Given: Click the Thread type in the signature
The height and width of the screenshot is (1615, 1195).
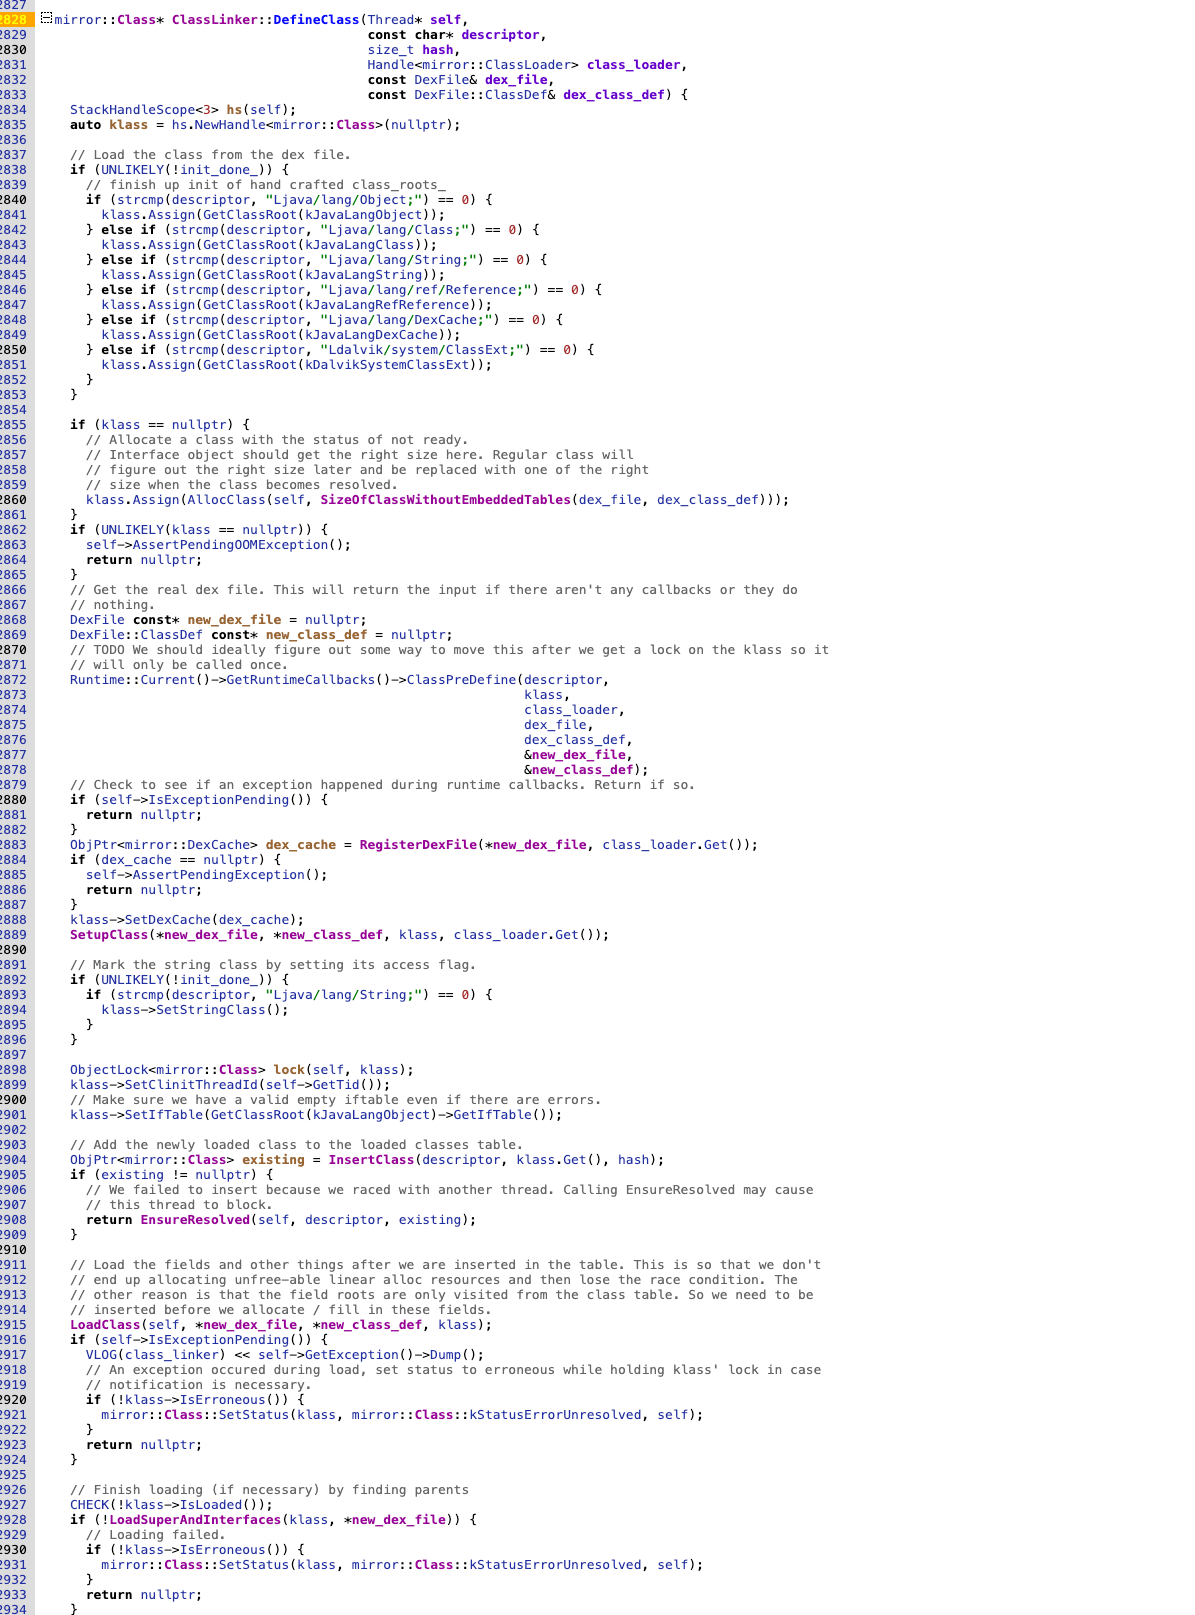Looking at the screenshot, I should 391,19.
